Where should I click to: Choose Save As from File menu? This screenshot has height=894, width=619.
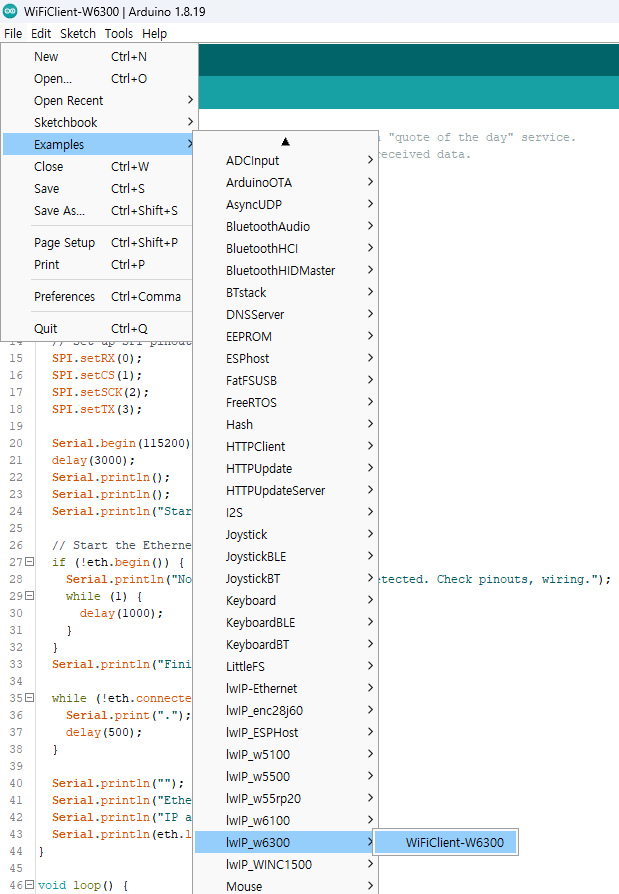coord(60,210)
